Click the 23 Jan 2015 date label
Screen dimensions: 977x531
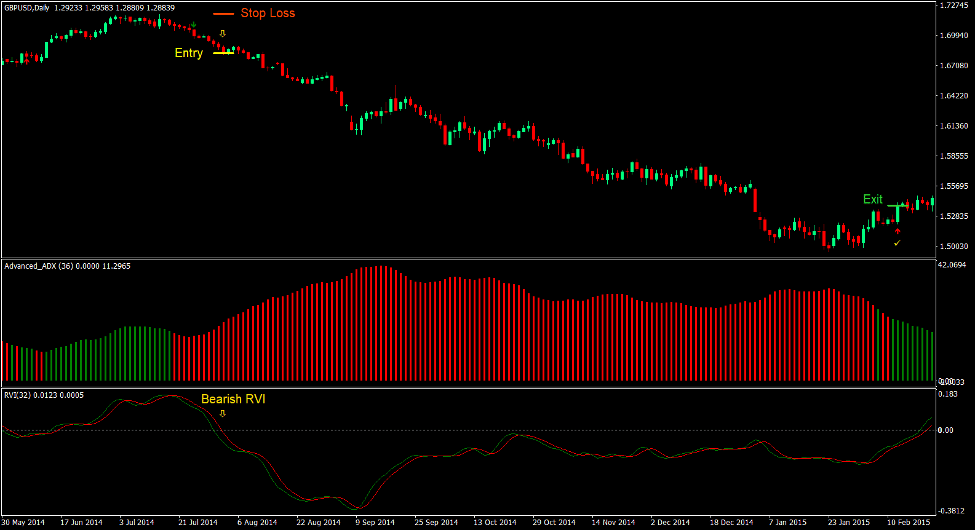click(849, 522)
